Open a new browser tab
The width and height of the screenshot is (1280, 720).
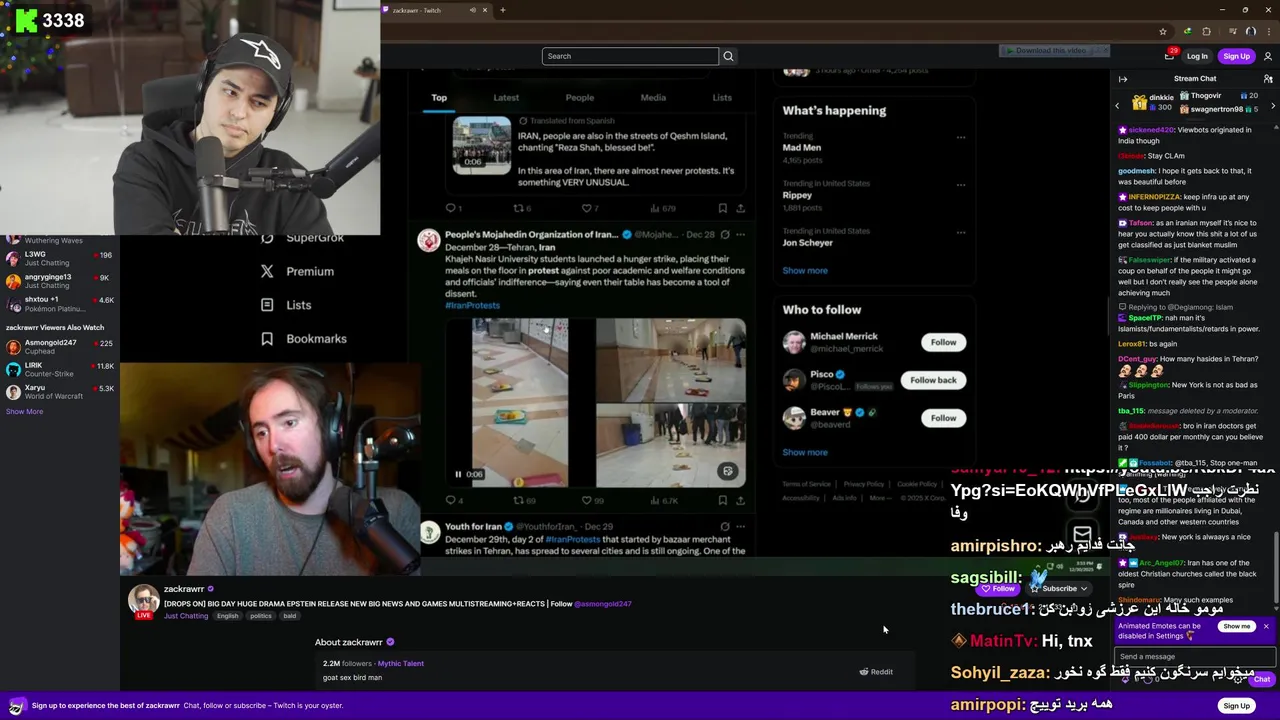(503, 10)
